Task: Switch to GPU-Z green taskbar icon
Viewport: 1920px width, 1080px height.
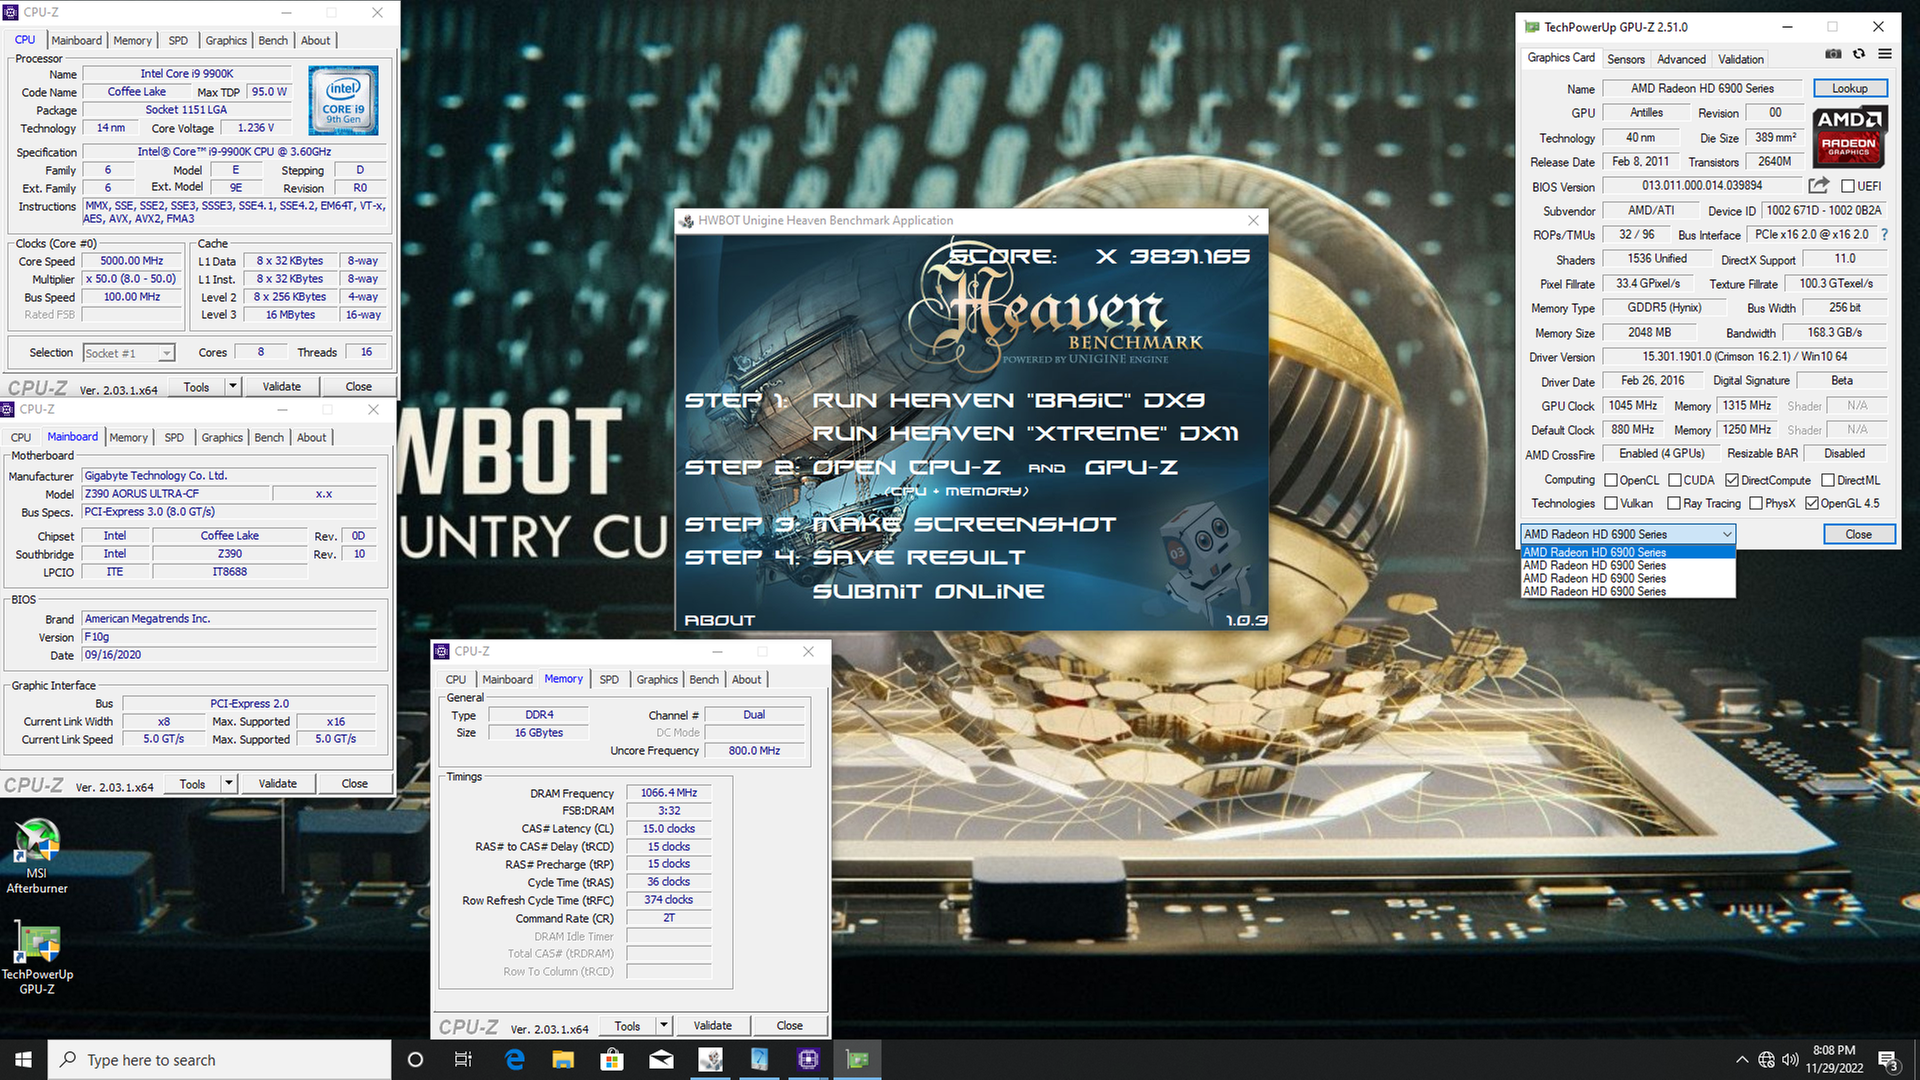Action: tap(857, 1059)
